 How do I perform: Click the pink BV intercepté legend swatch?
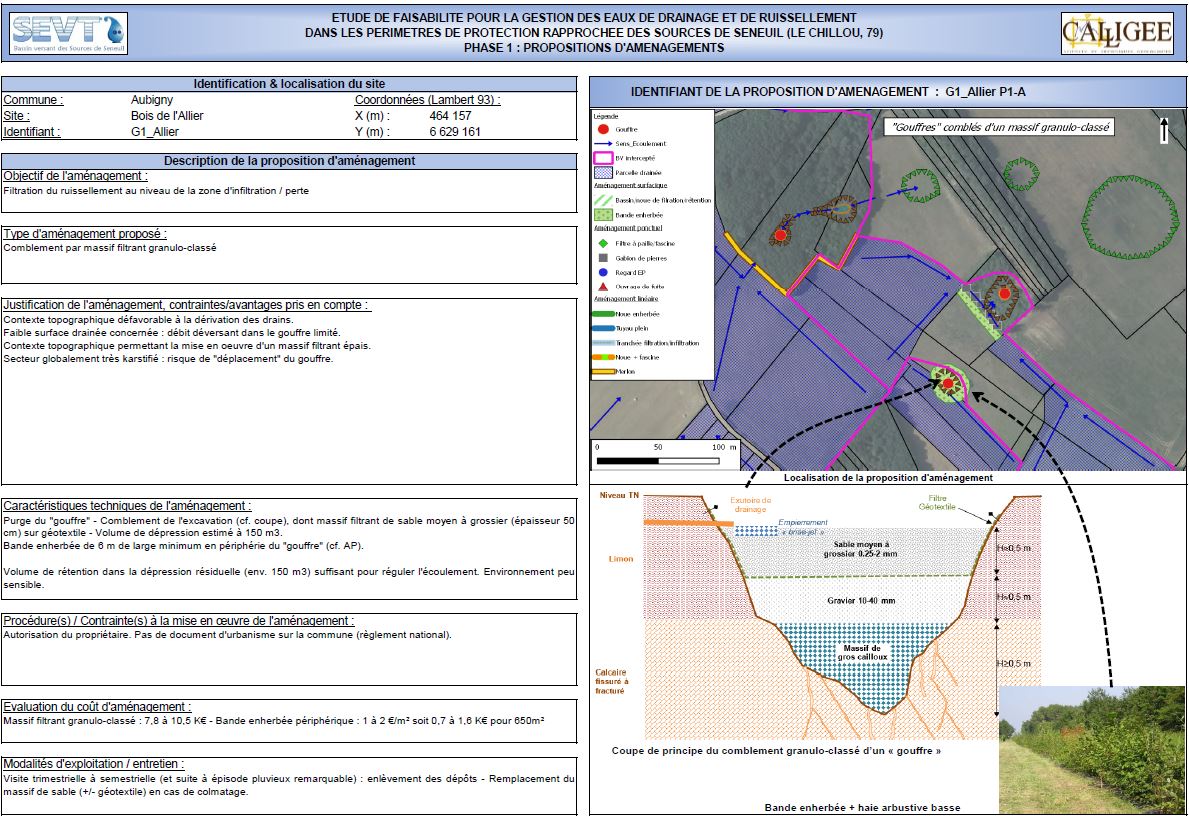(x=603, y=158)
